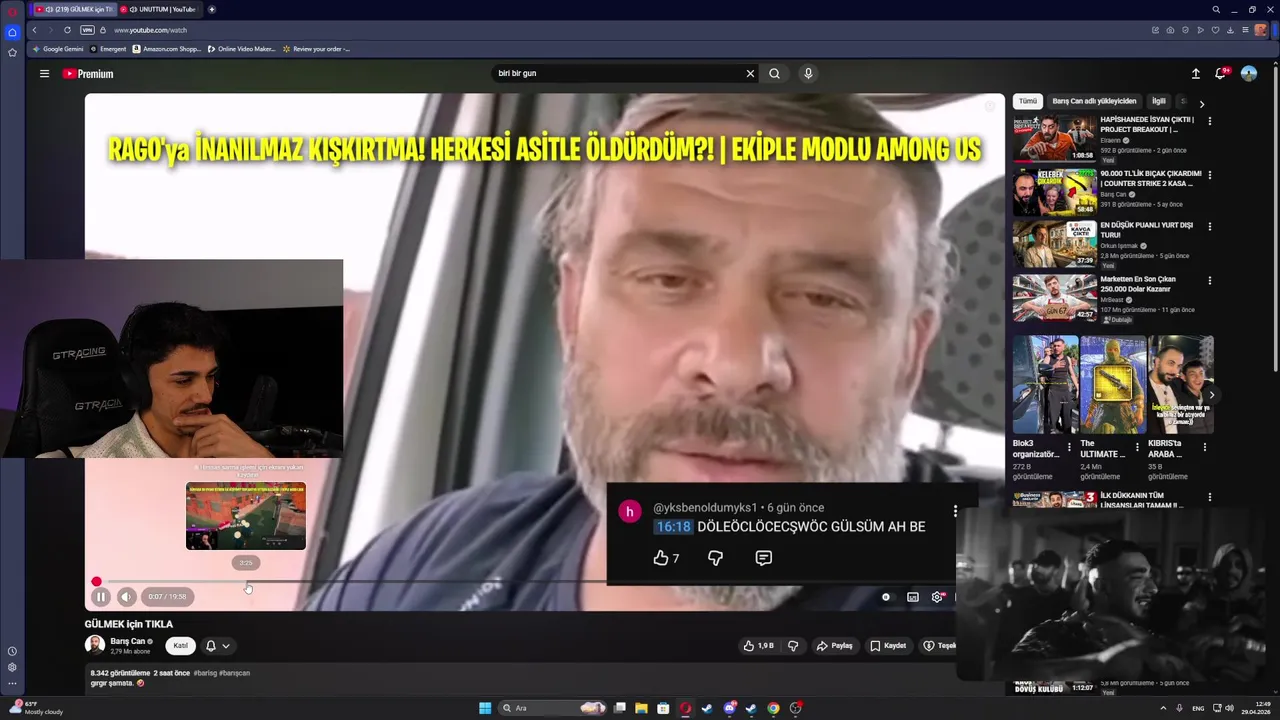Image resolution: width=1280 pixels, height=720 pixels.
Task: Open the YouTube hamburger guide menu
Action: point(44,74)
